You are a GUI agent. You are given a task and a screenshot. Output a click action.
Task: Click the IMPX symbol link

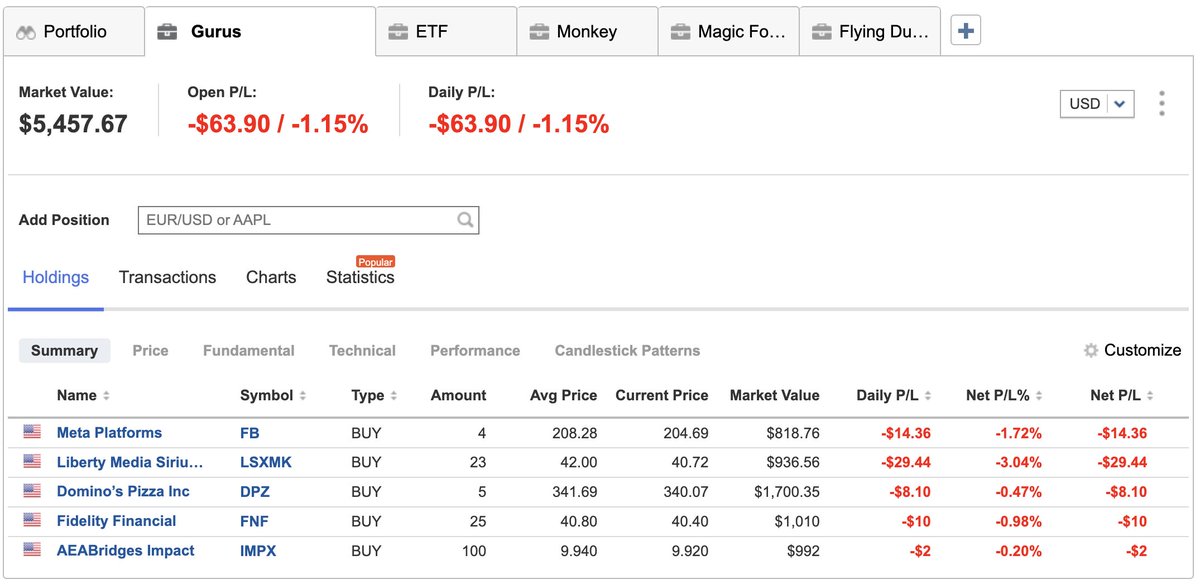pos(258,550)
